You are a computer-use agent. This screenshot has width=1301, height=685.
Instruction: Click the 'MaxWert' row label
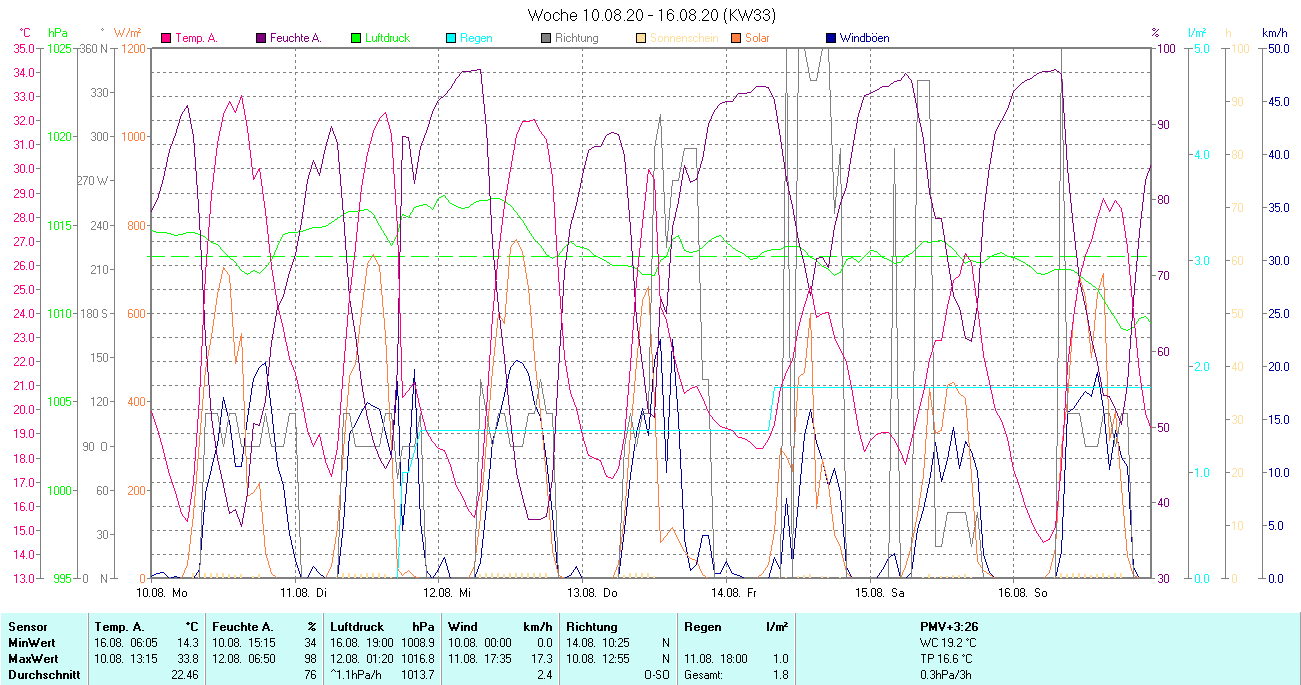coord(33,659)
